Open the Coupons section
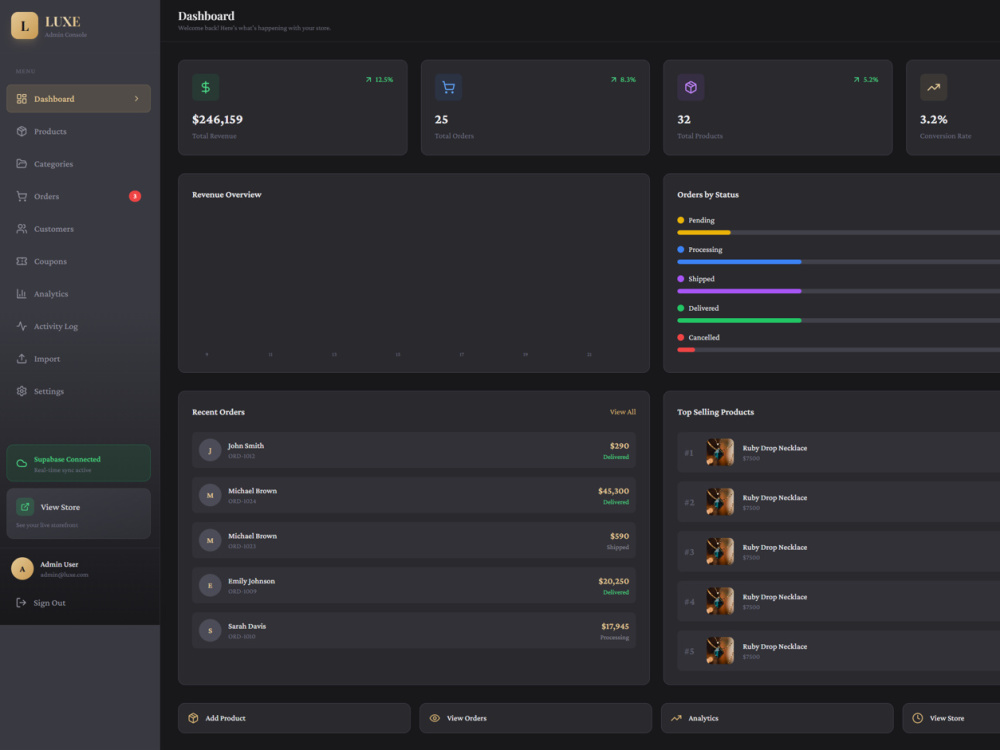This screenshot has width=1000, height=750. click(78, 261)
